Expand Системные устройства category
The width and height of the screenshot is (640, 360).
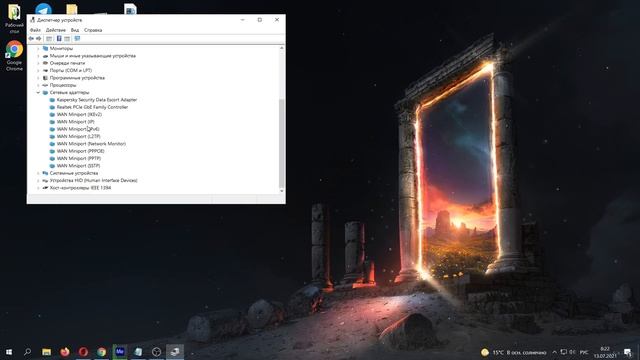38,173
